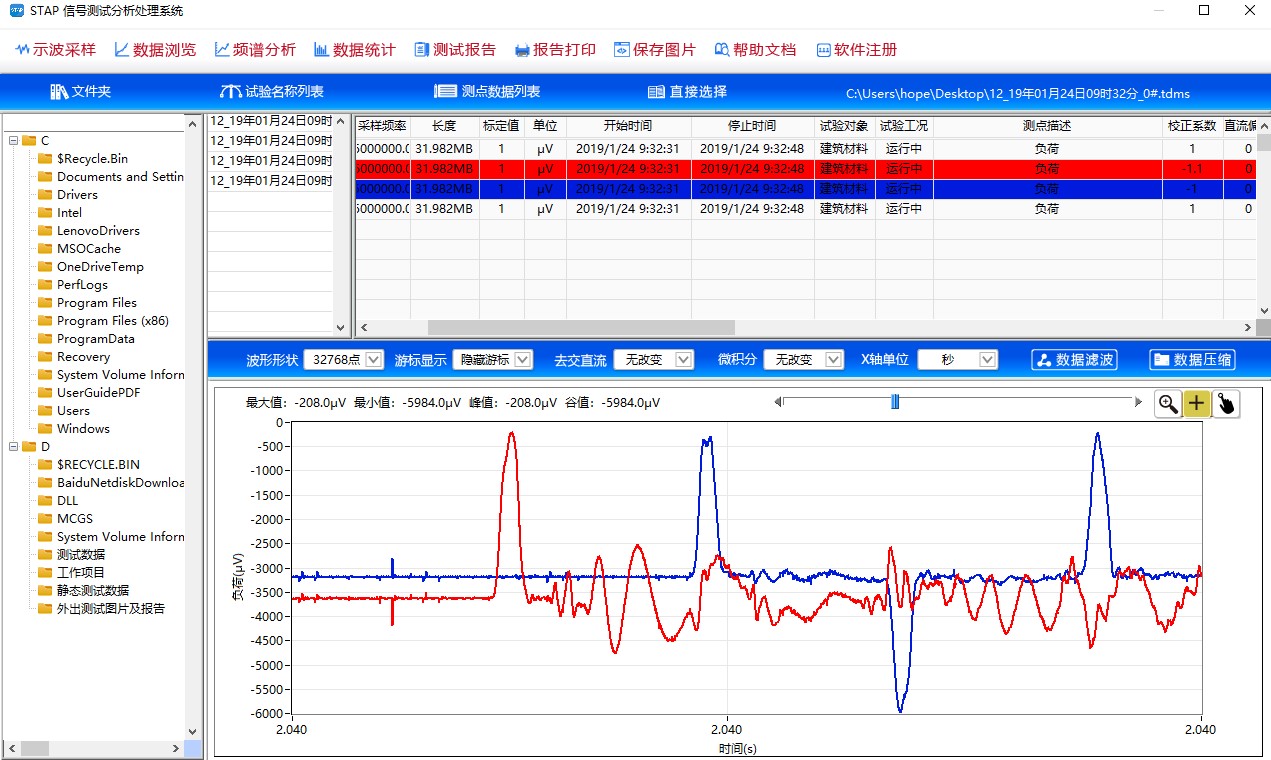1271x760 pixels.
Task: Select the red highlighted data row
Action: (805, 169)
